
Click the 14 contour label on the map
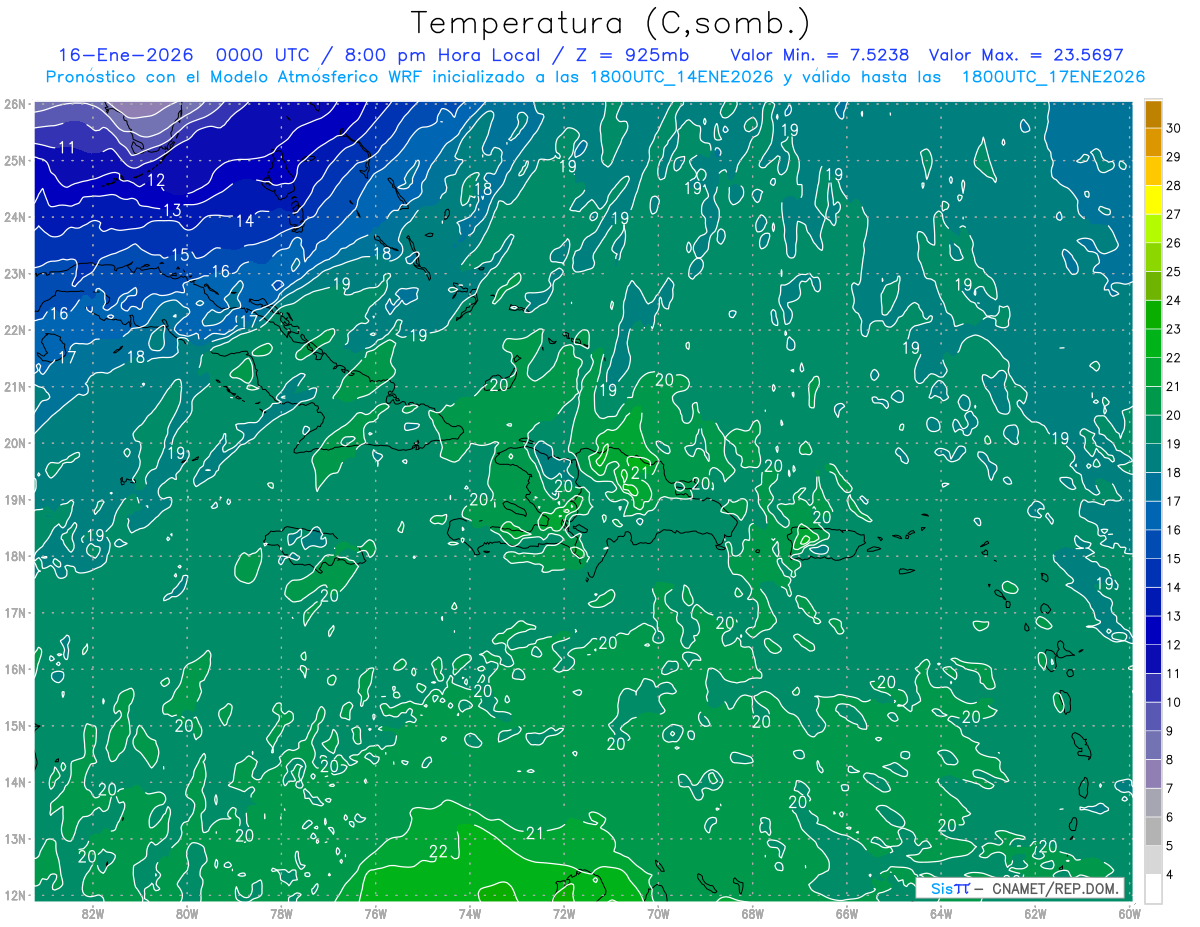click(x=245, y=221)
